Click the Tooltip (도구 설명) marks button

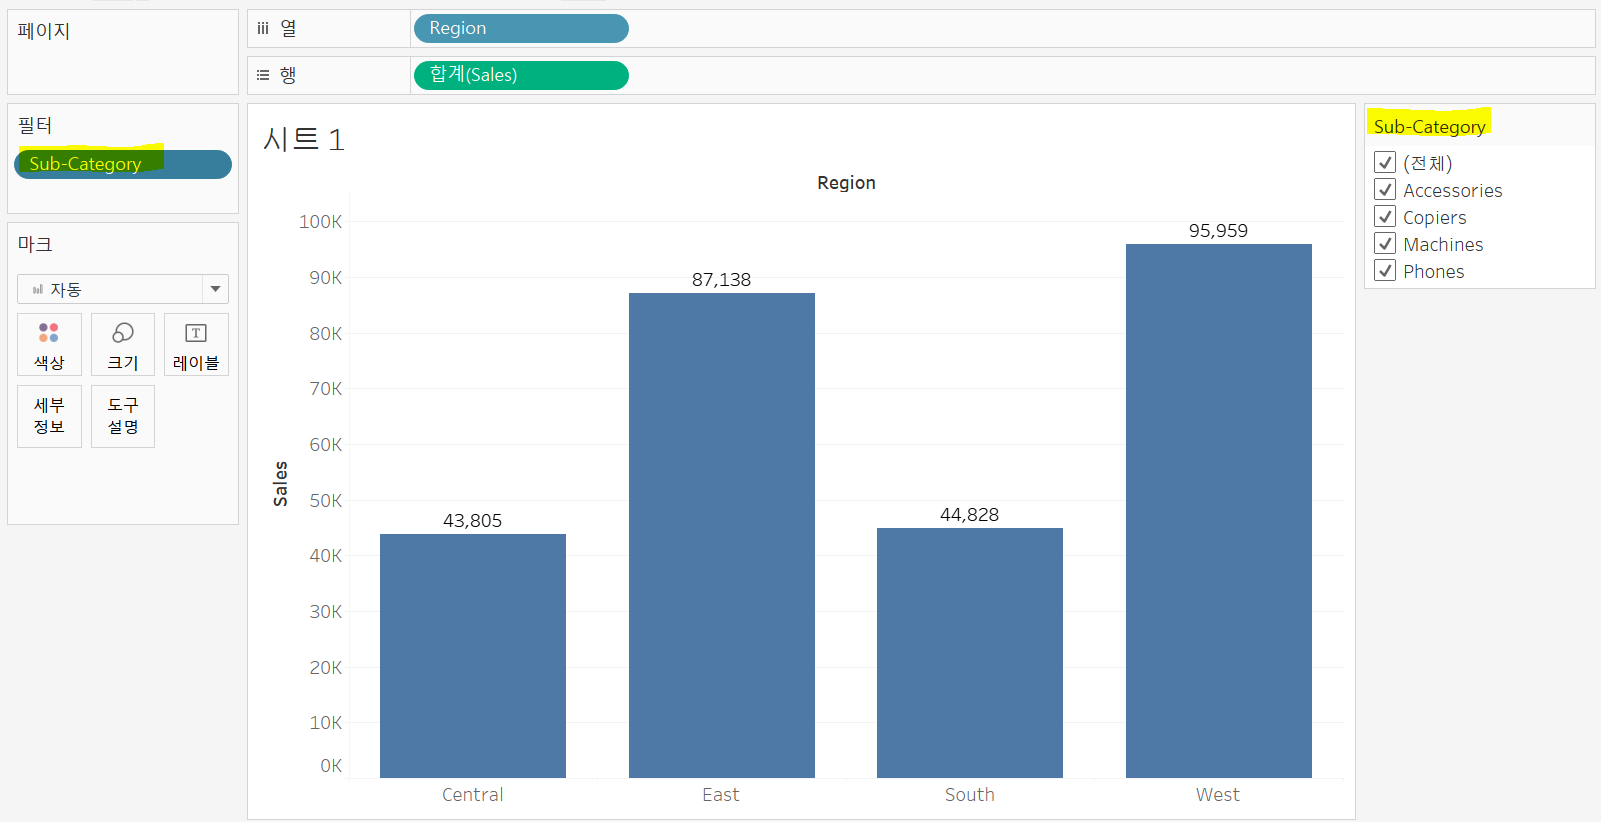click(123, 416)
